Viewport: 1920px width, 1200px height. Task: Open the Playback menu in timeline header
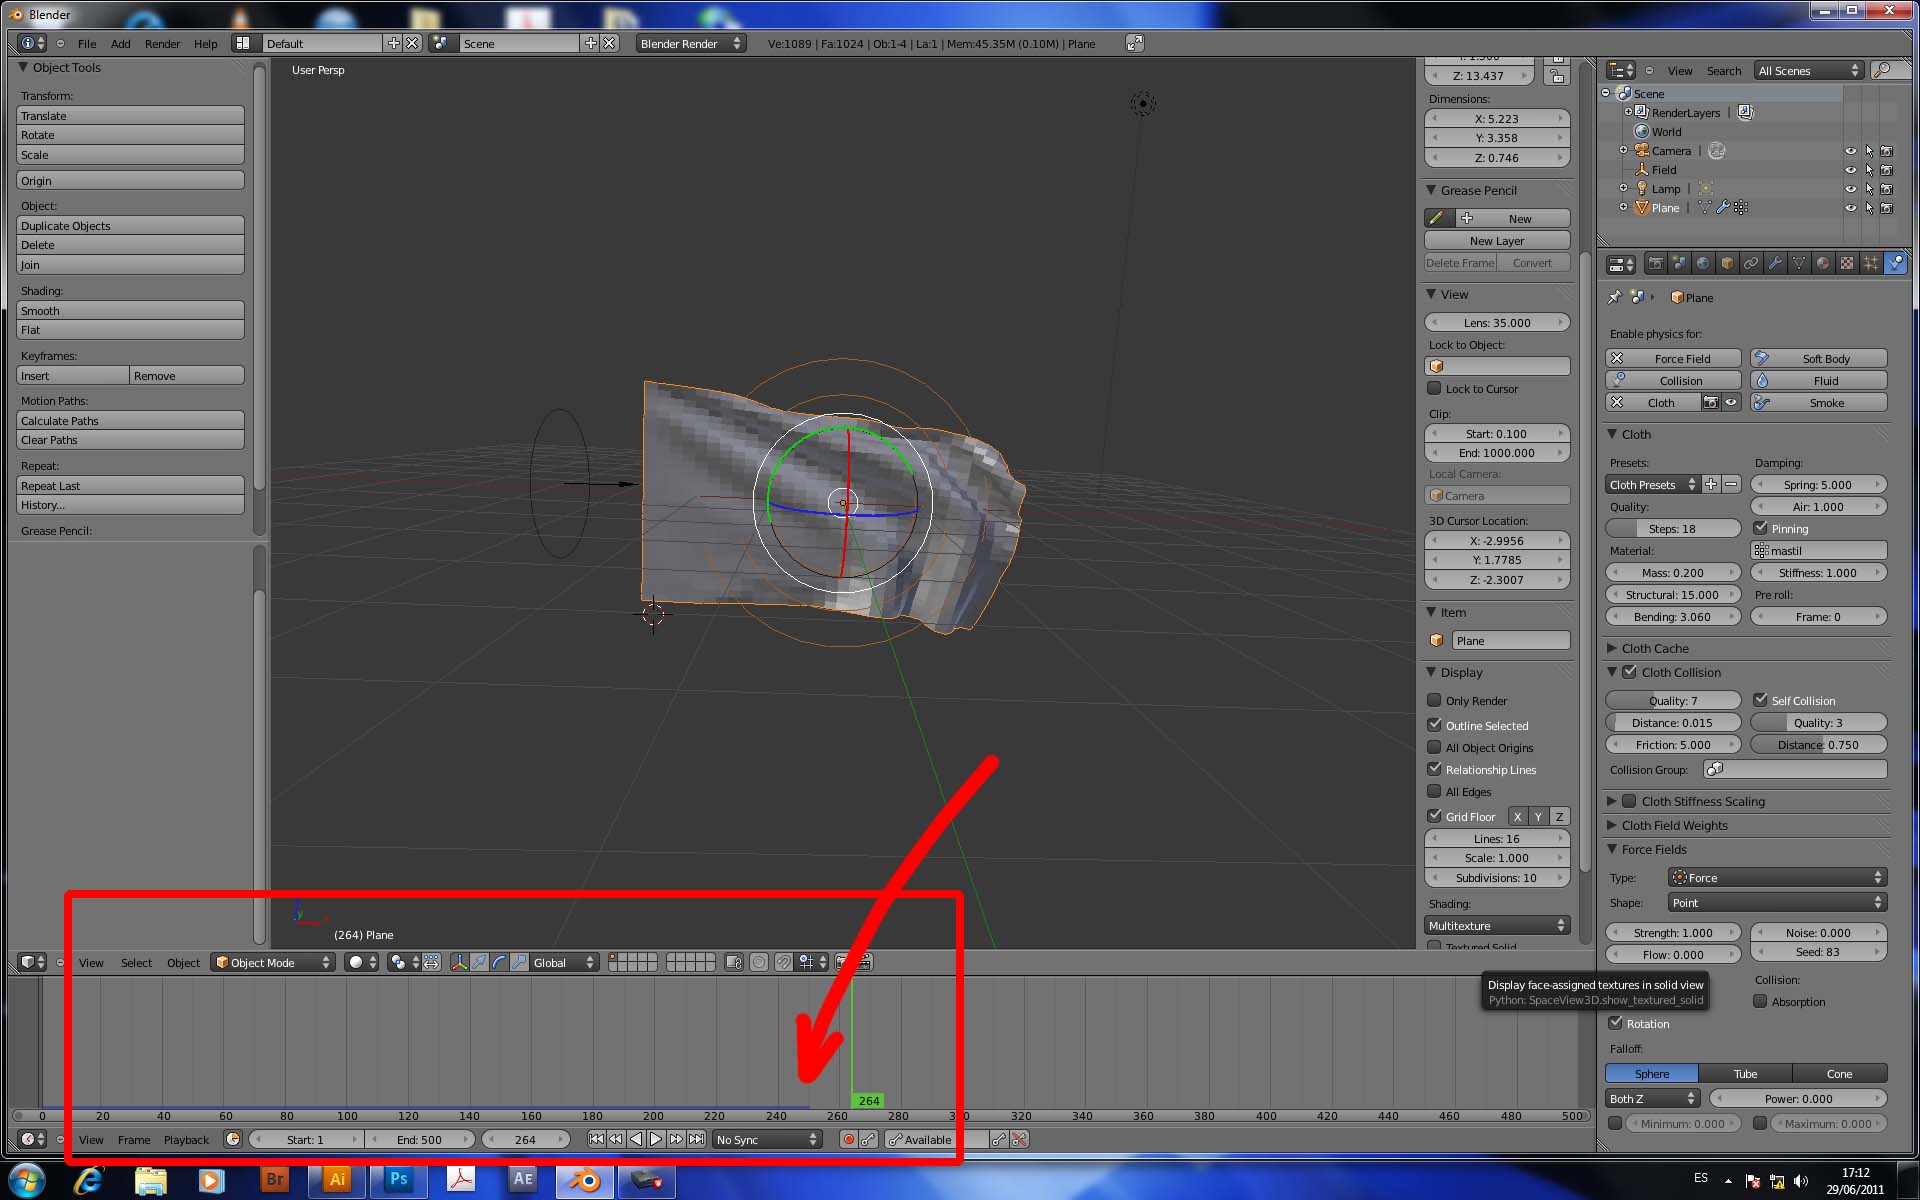click(186, 1139)
